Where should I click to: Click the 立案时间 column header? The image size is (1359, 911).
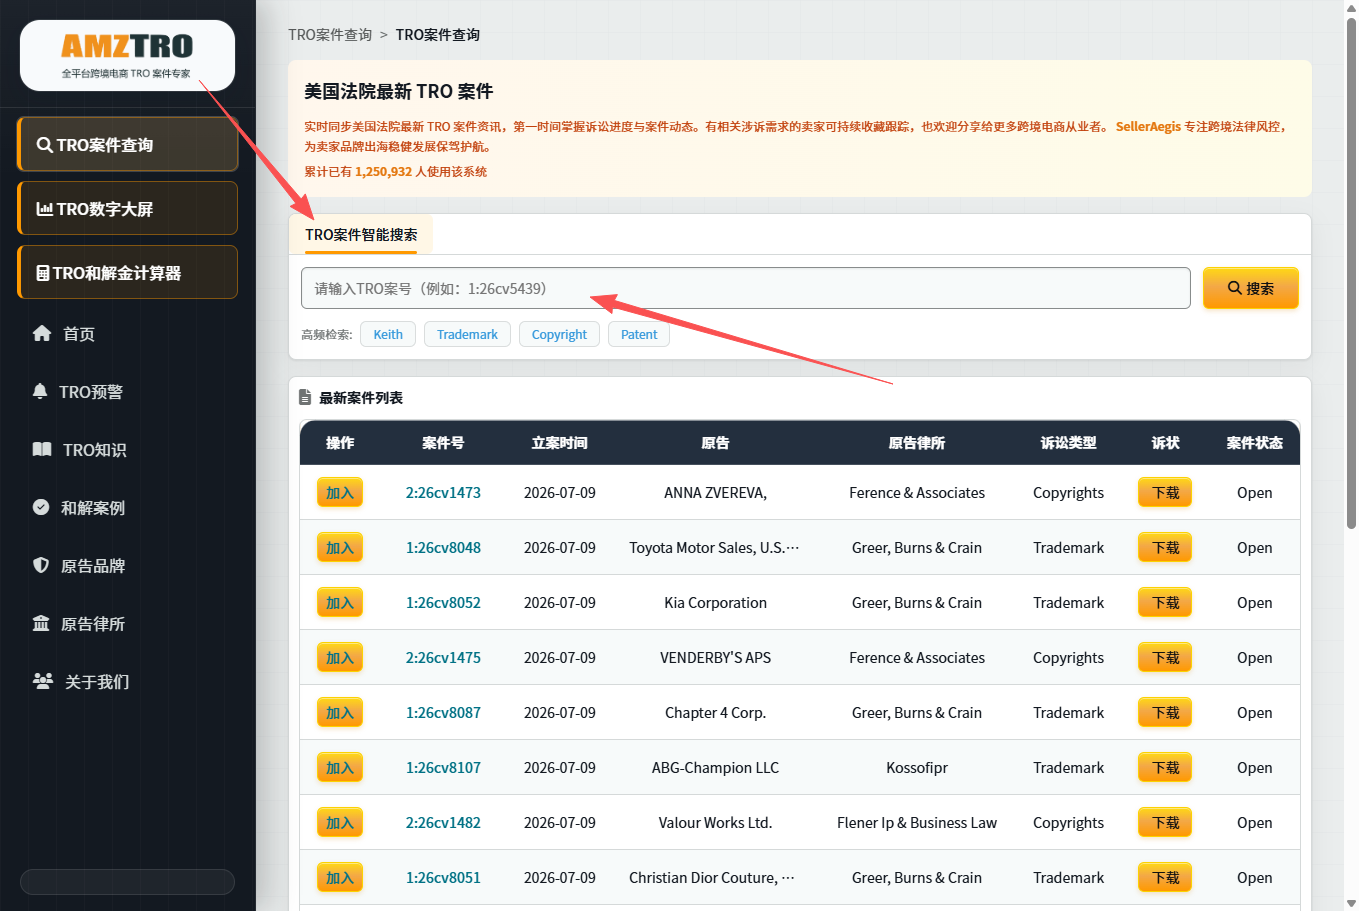pos(560,443)
